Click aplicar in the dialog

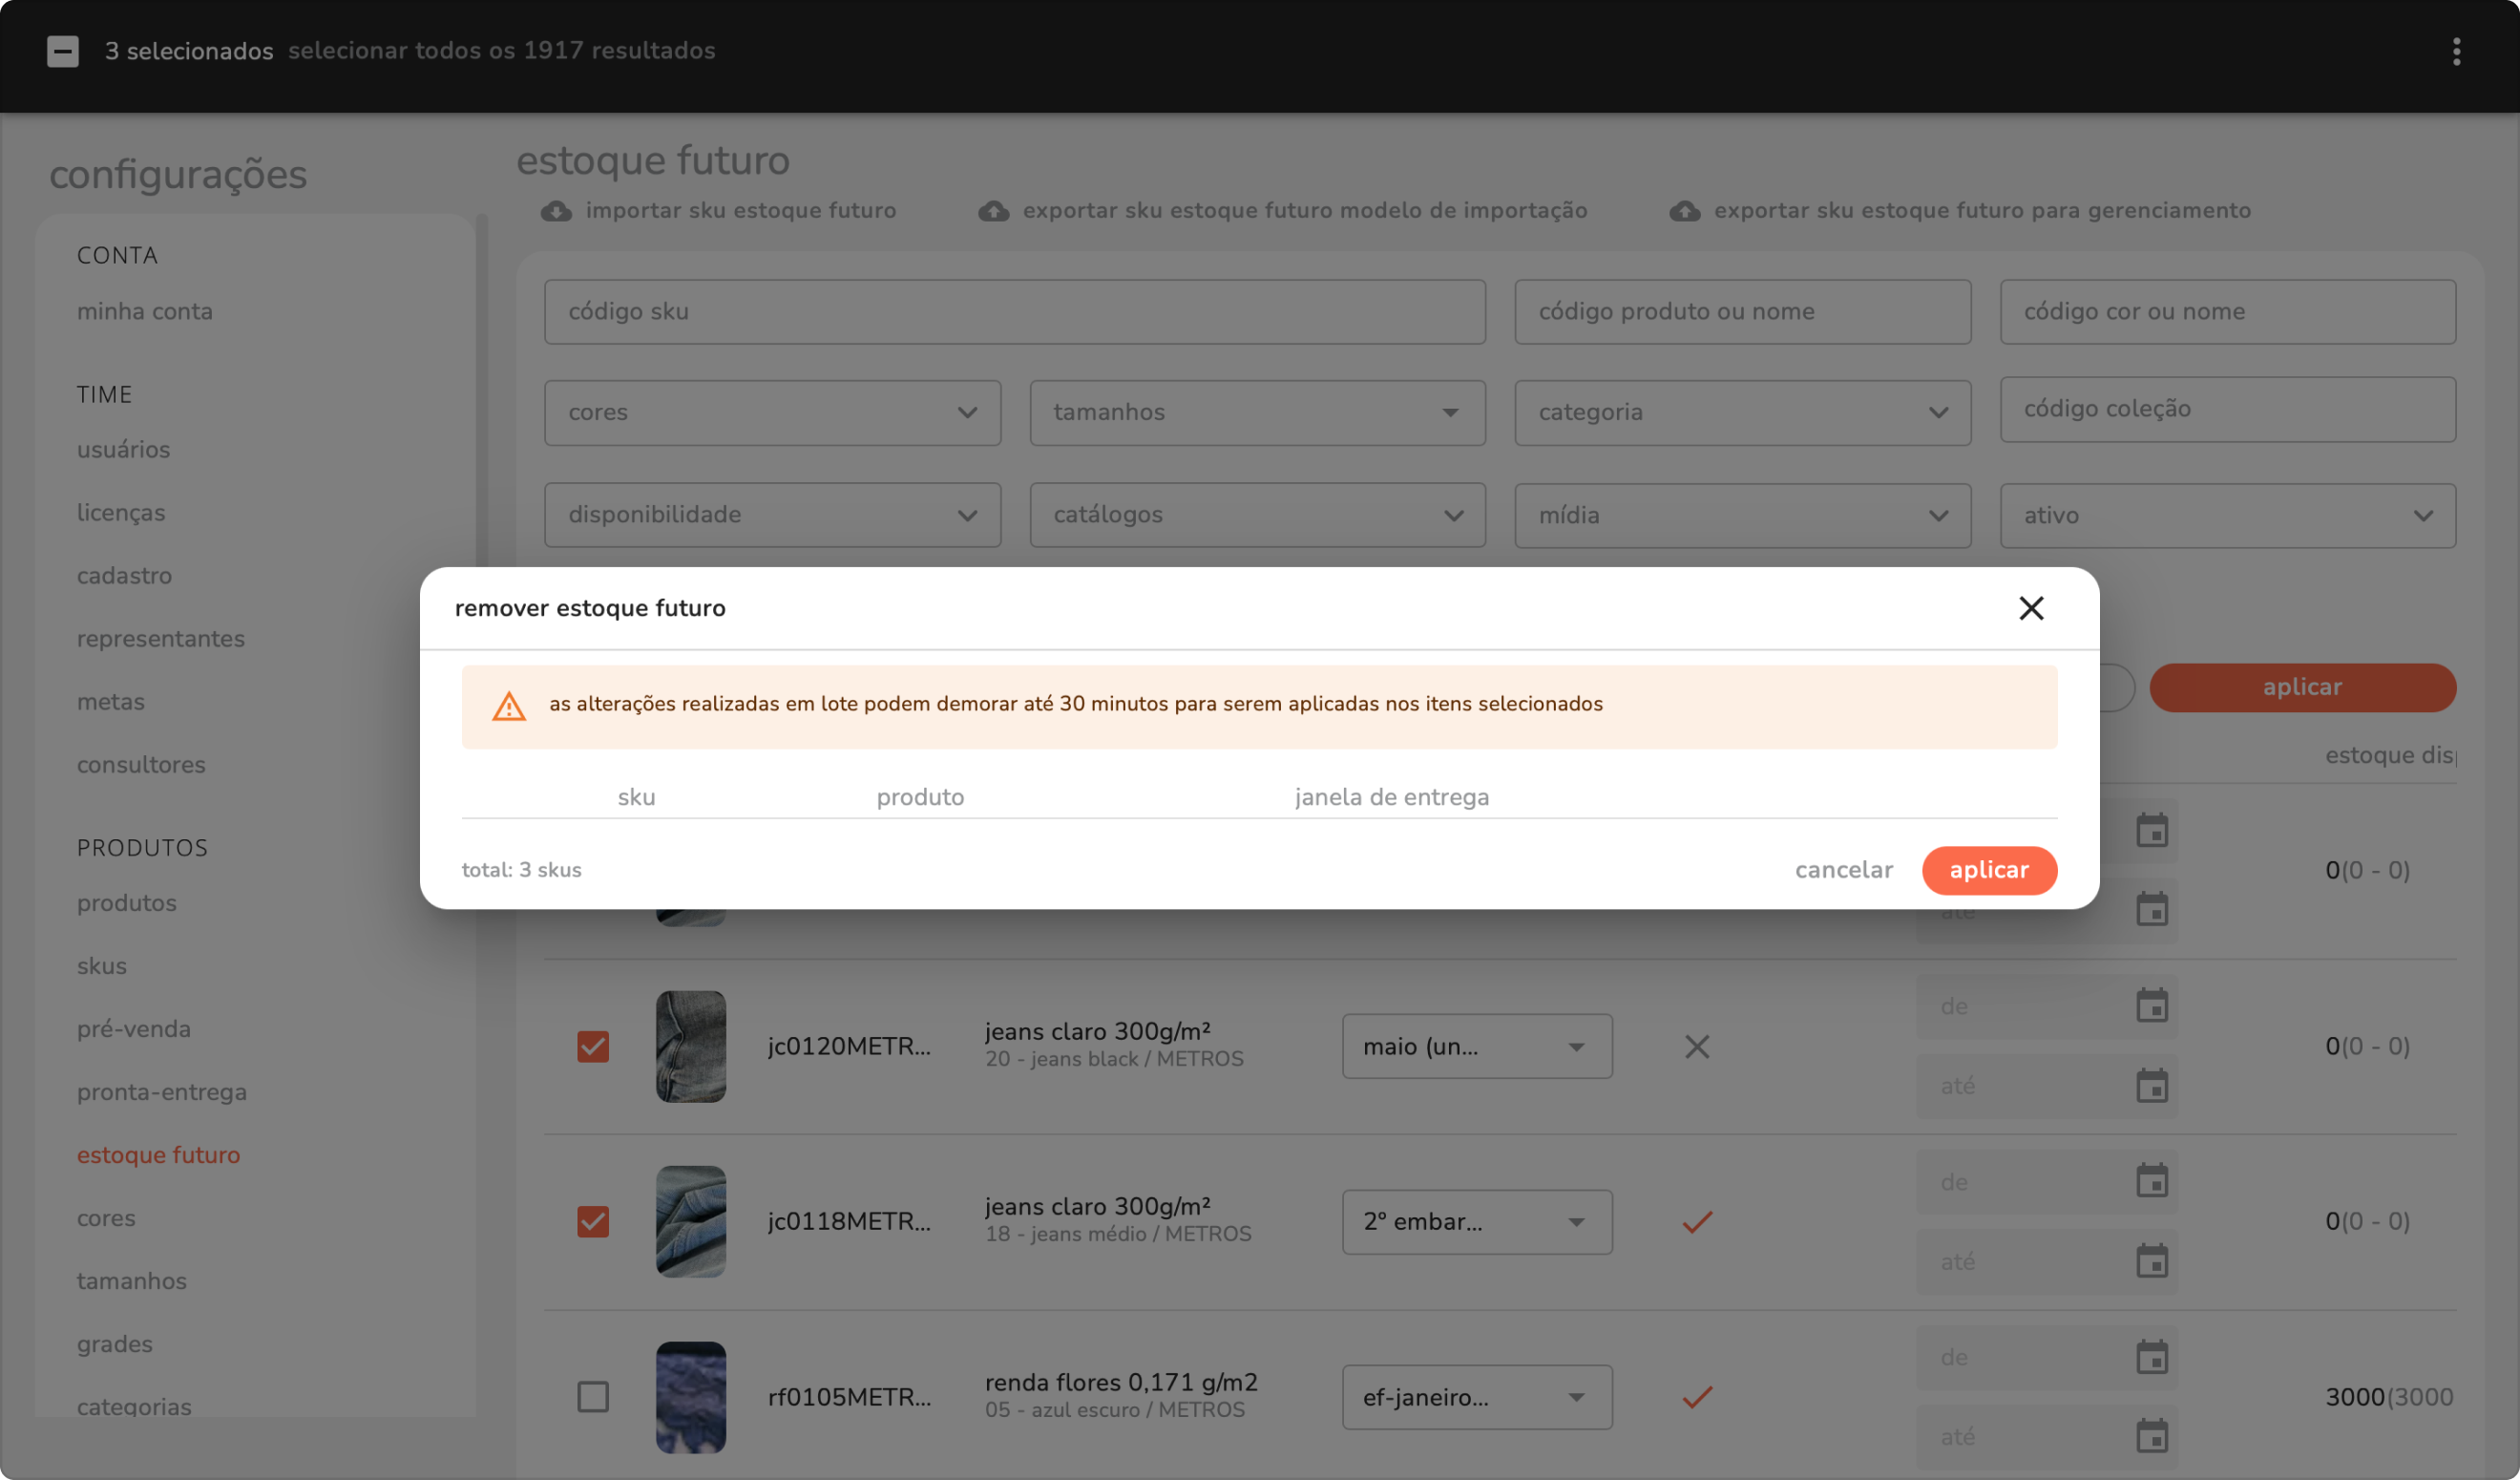[1988, 870]
